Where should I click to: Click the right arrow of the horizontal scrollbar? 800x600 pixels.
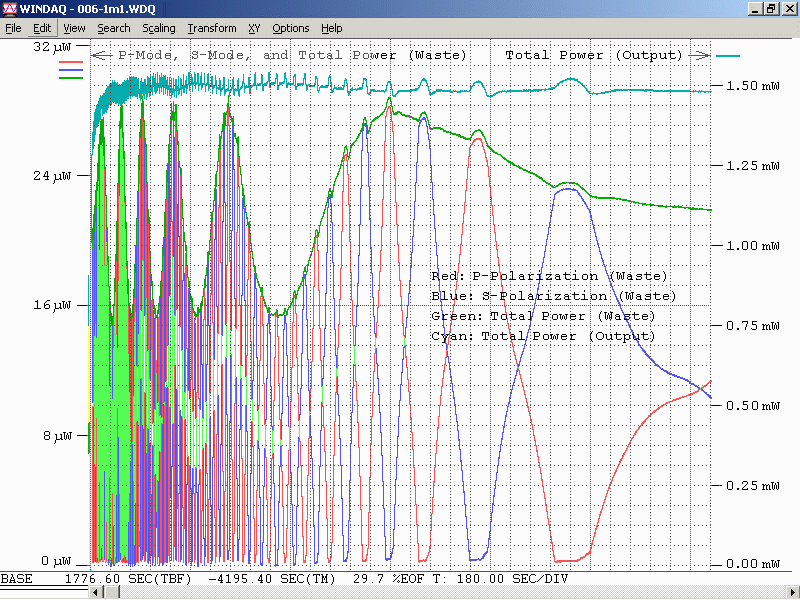(x=791, y=593)
